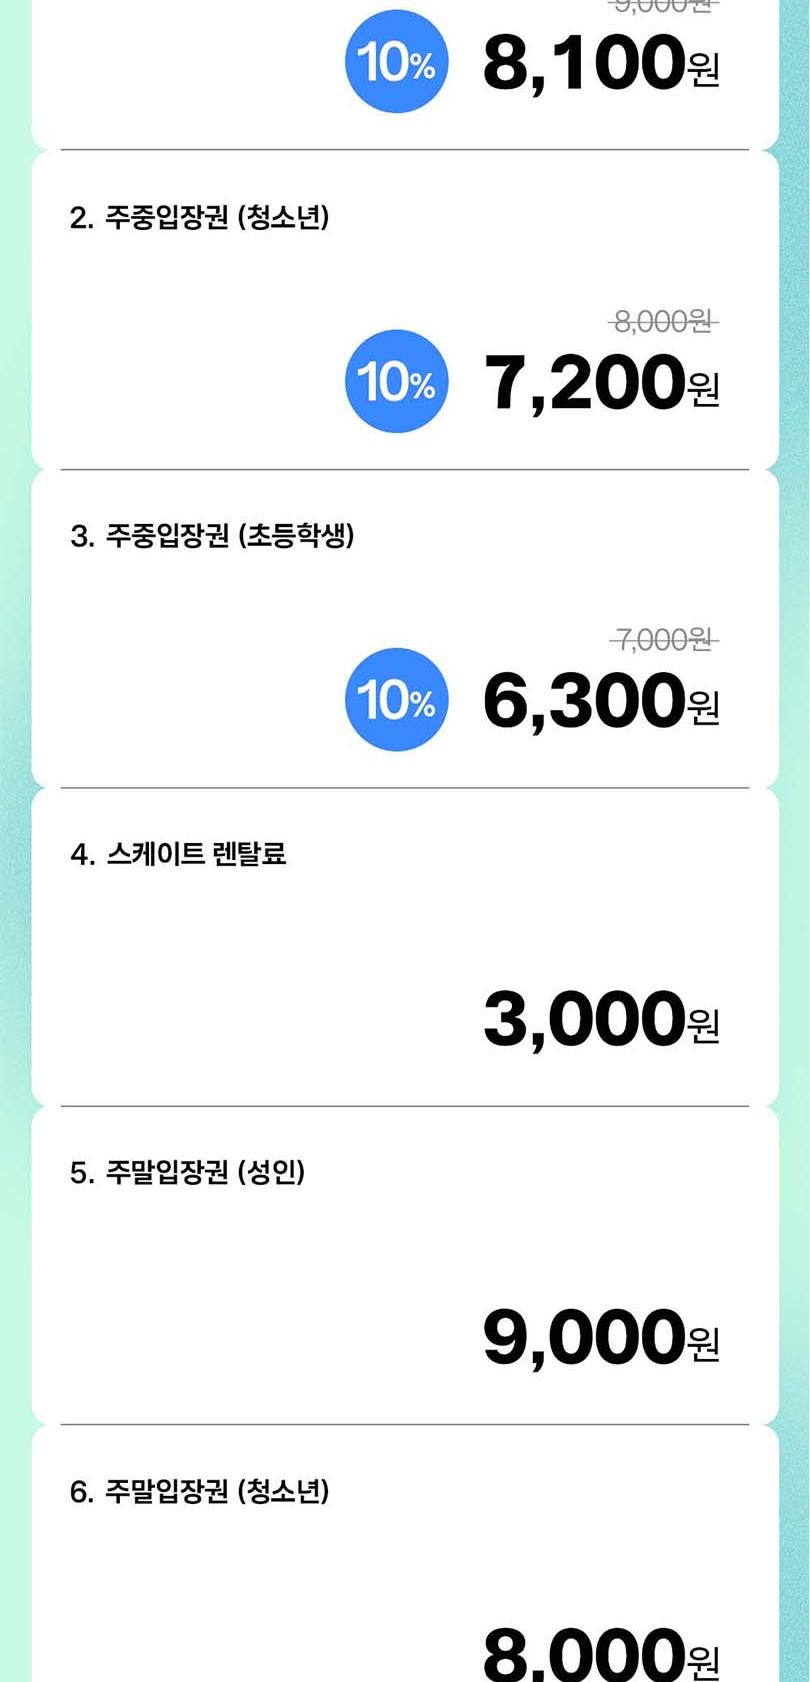810x1682 pixels.
Task: Select the 스케이트 렌탈료 item title
Action: click(179, 854)
